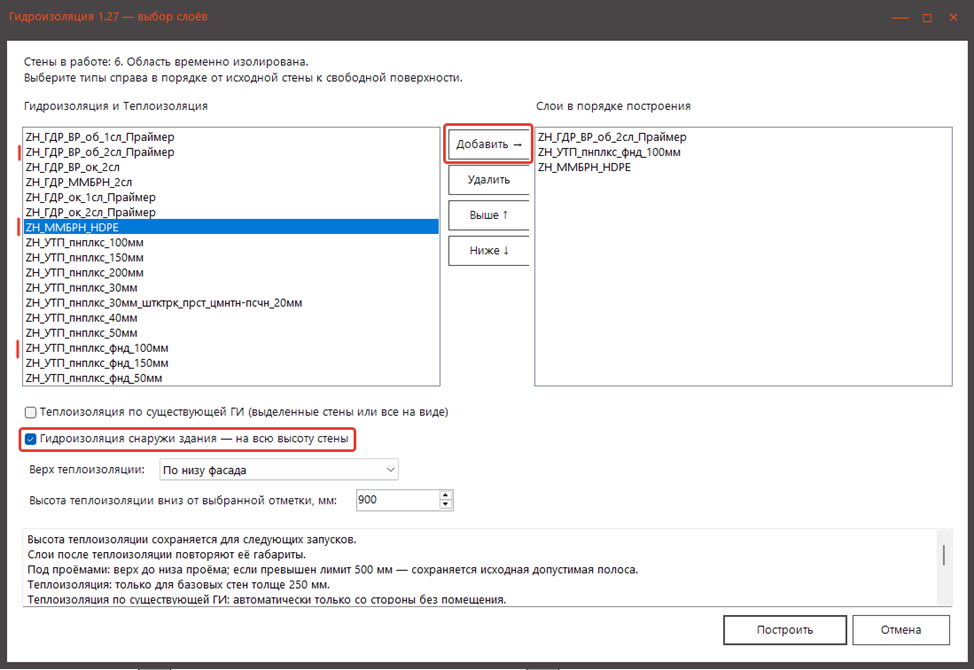Enable Теплоизоляция по существующей ГИ checkbox

pos(30,412)
